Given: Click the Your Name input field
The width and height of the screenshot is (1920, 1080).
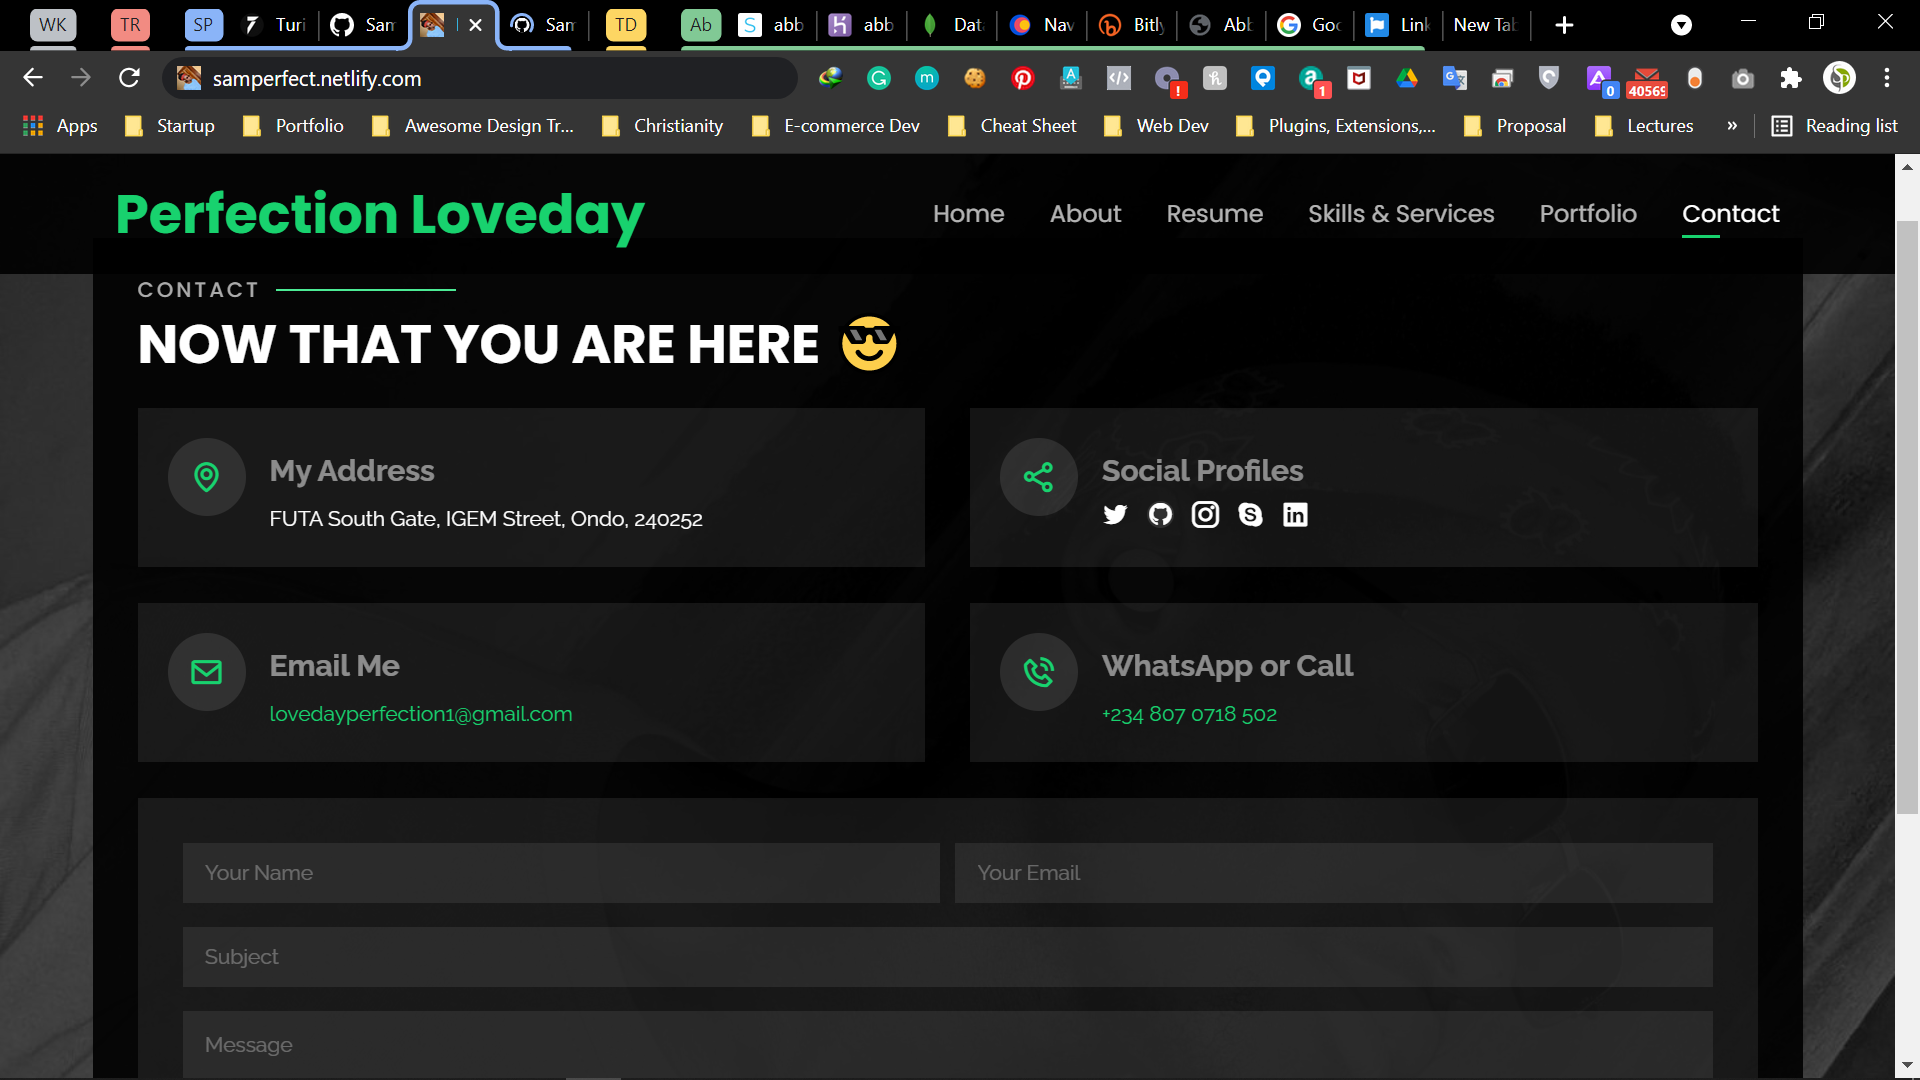Looking at the screenshot, I should pyautogui.click(x=561, y=873).
